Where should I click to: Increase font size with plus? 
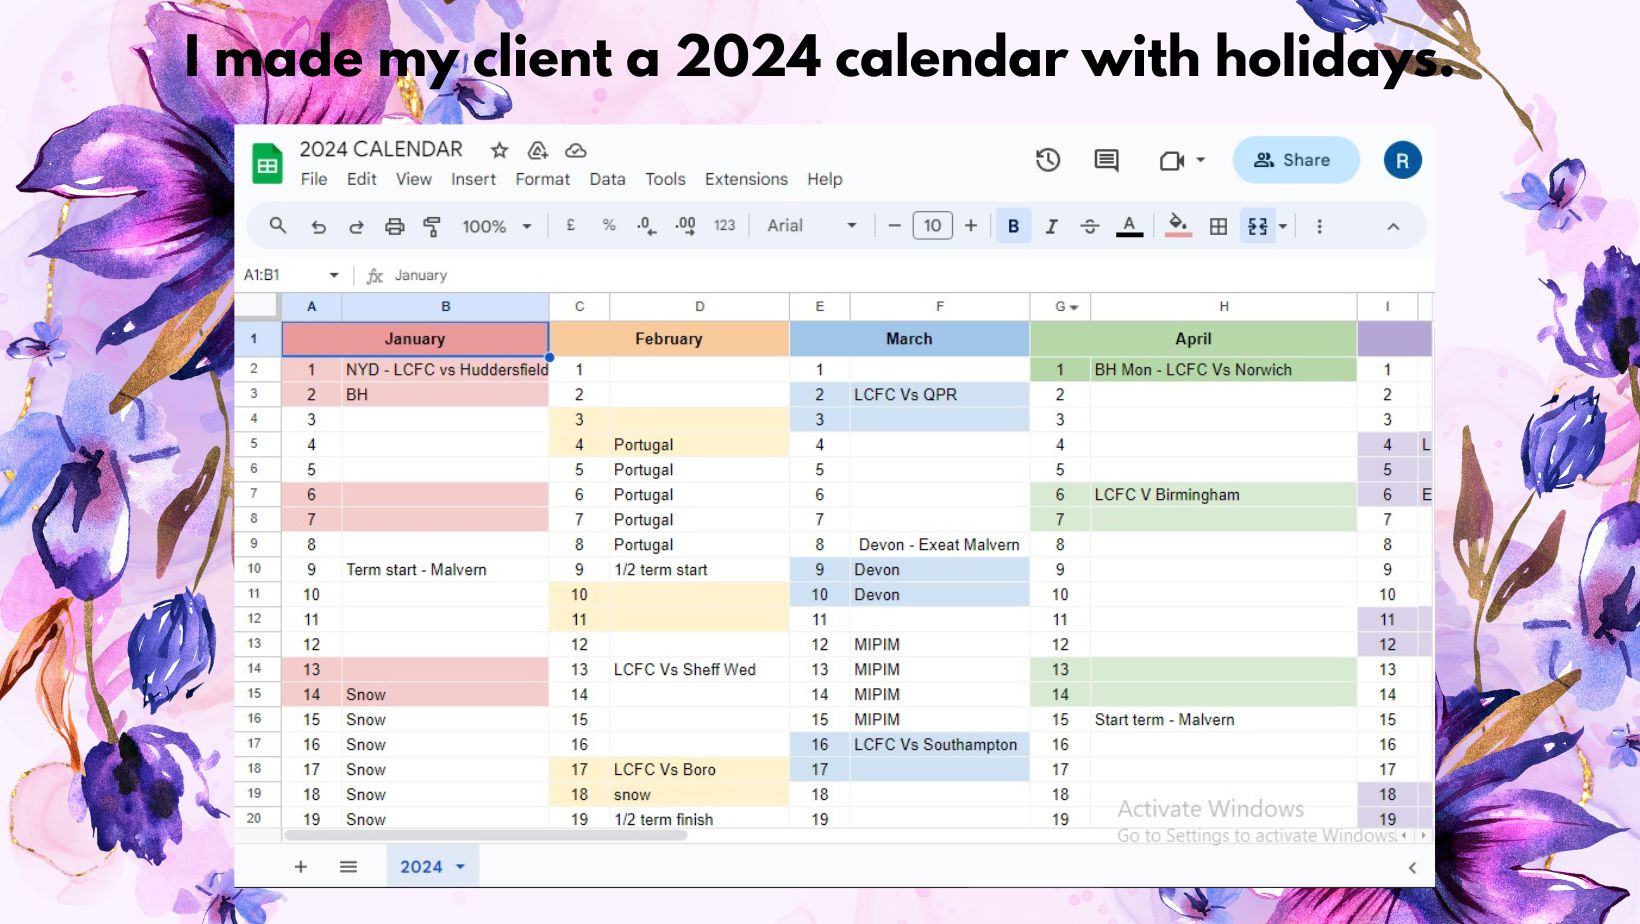coord(971,226)
